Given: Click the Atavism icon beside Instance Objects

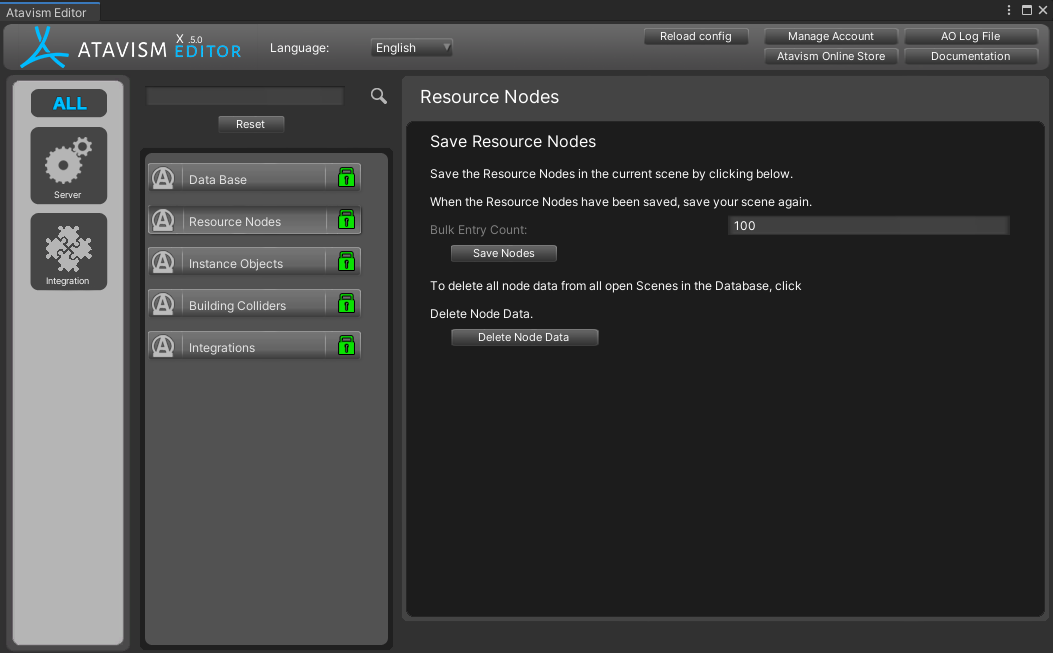Looking at the screenshot, I should pos(163,263).
